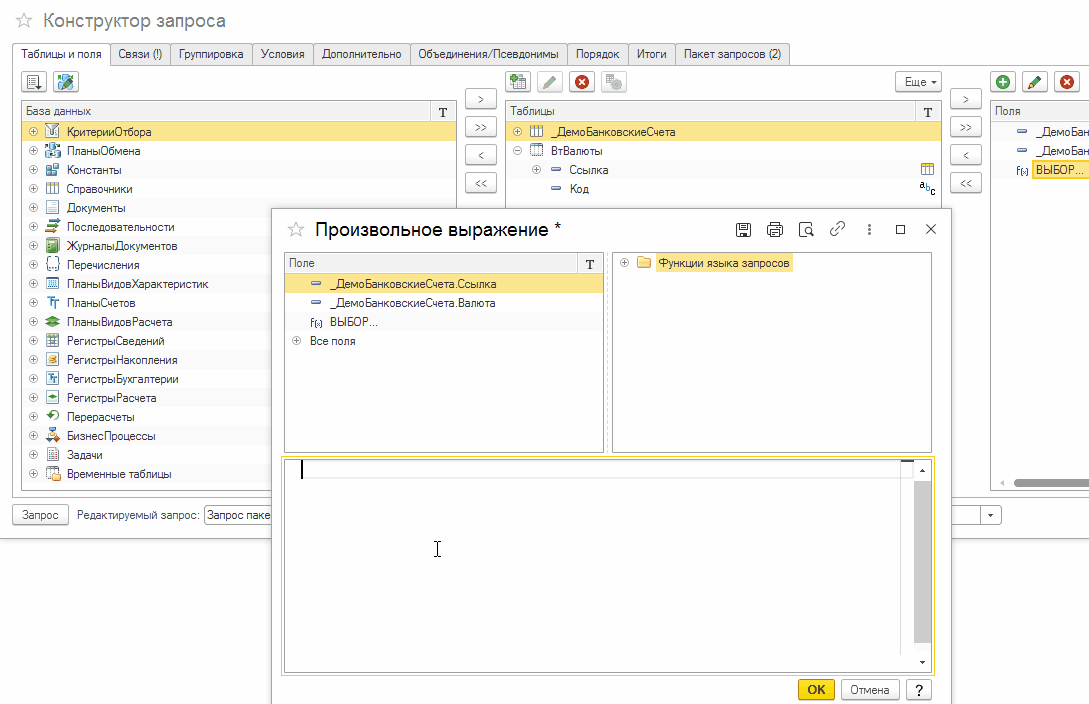Select _ДемоБанковскиеСчета.Валюта field in dialog

pos(444,303)
